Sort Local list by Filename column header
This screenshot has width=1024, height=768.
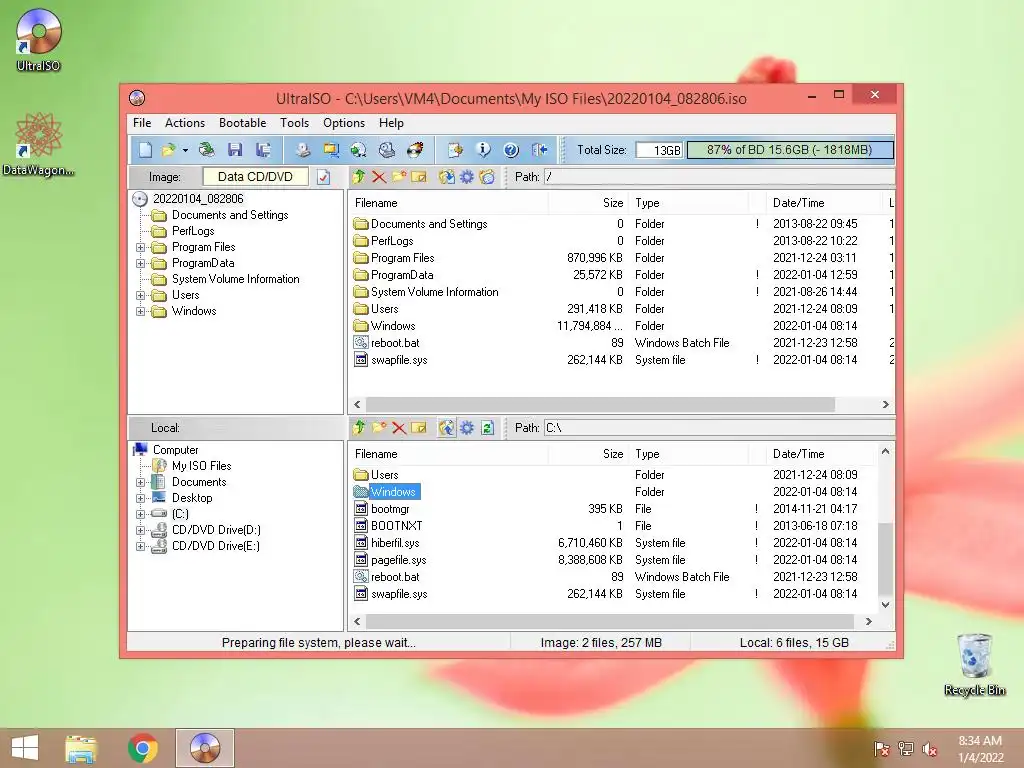point(449,454)
